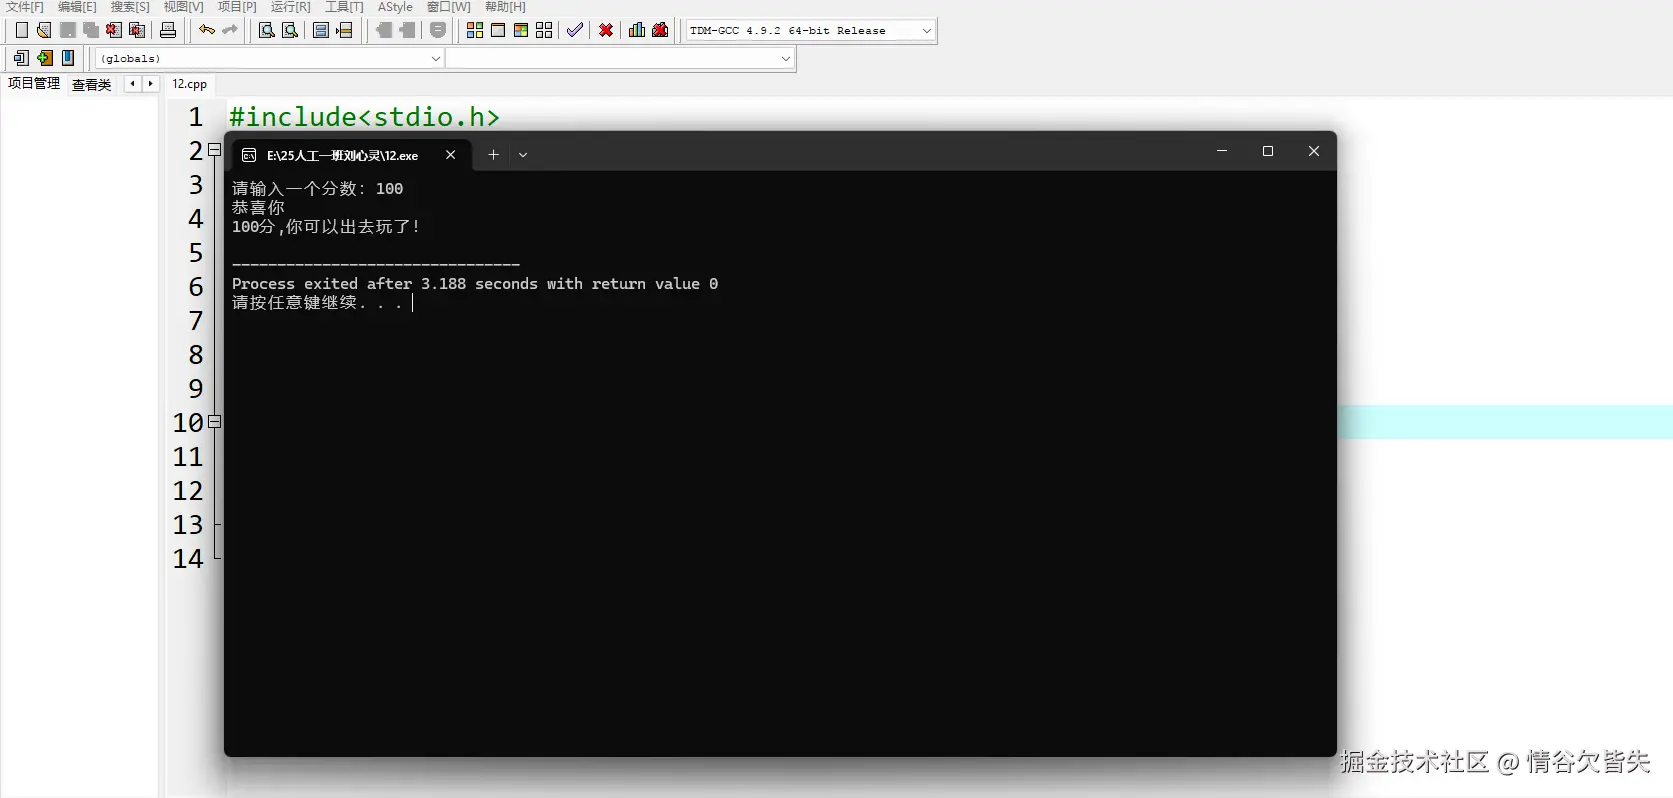This screenshot has height=798, width=1673.
Task: Click the Undo arrow icon
Action: point(207,30)
